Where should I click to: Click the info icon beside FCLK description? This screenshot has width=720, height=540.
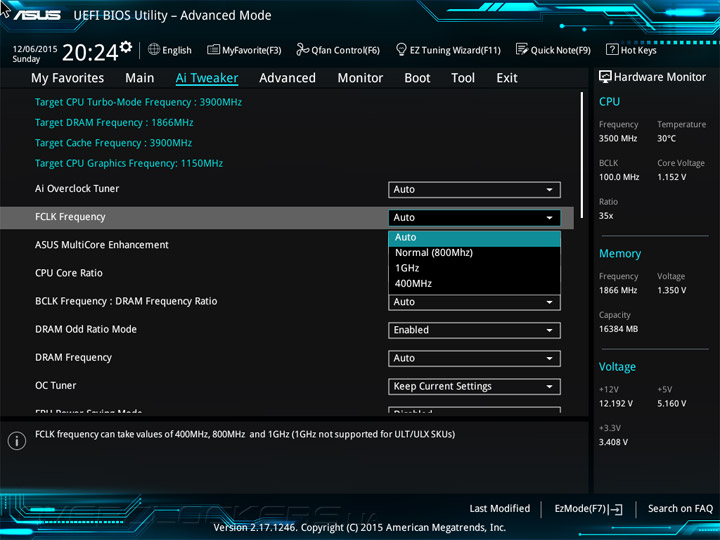click(x=17, y=441)
